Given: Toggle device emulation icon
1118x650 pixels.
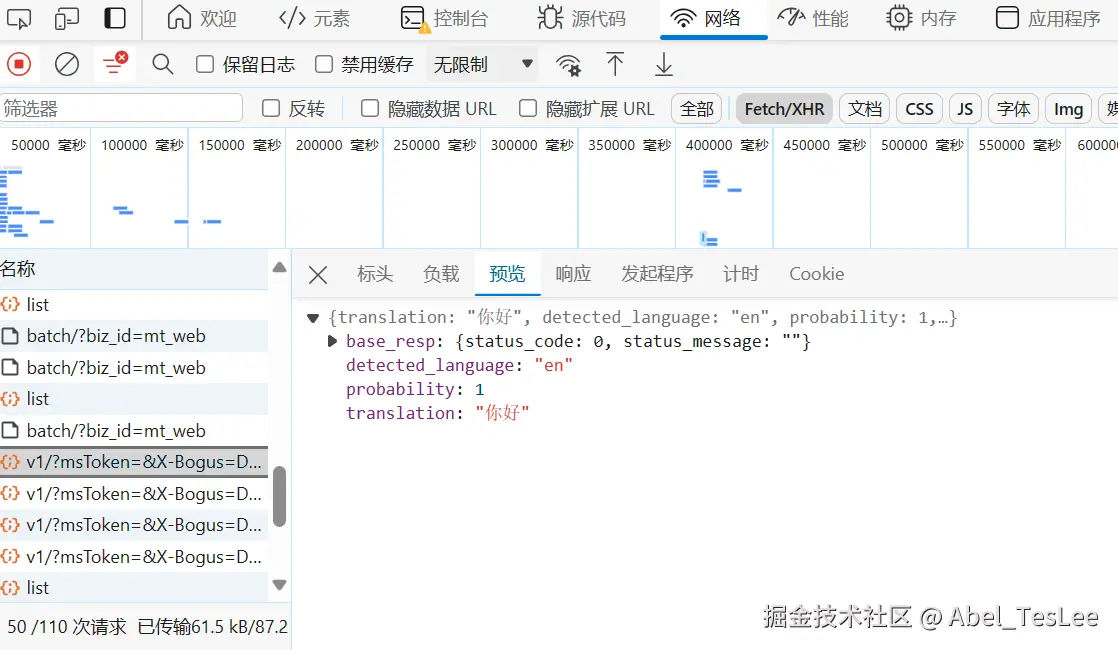Looking at the screenshot, I should click(66, 19).
